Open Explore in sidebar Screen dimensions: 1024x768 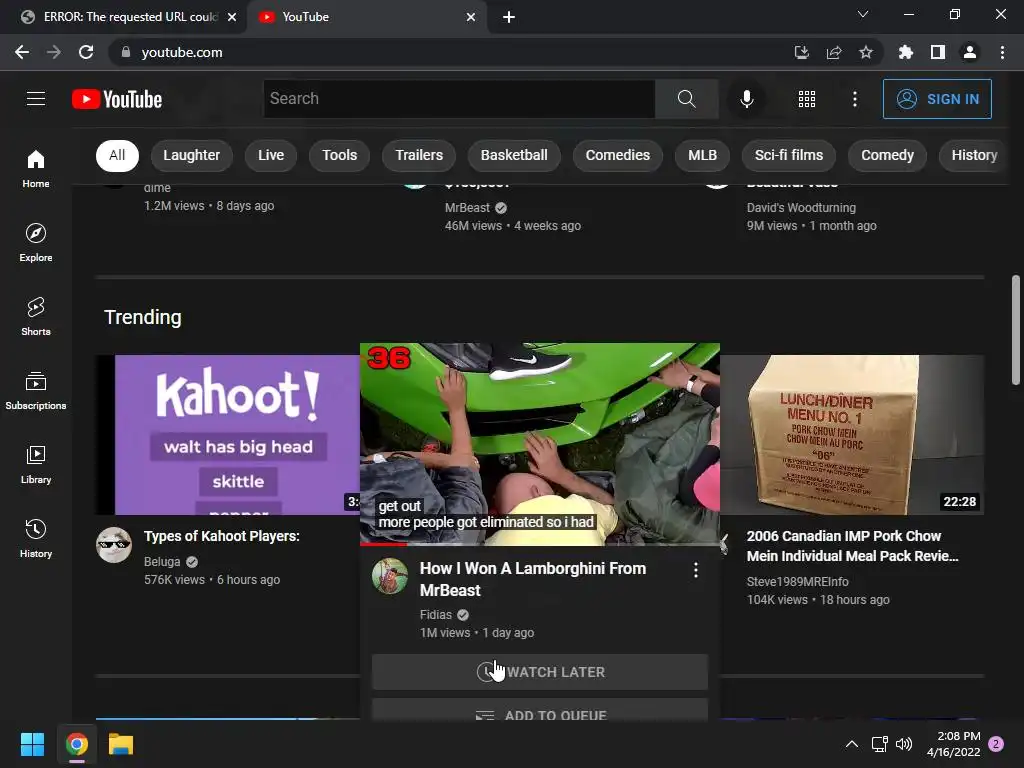pos(36,242)
